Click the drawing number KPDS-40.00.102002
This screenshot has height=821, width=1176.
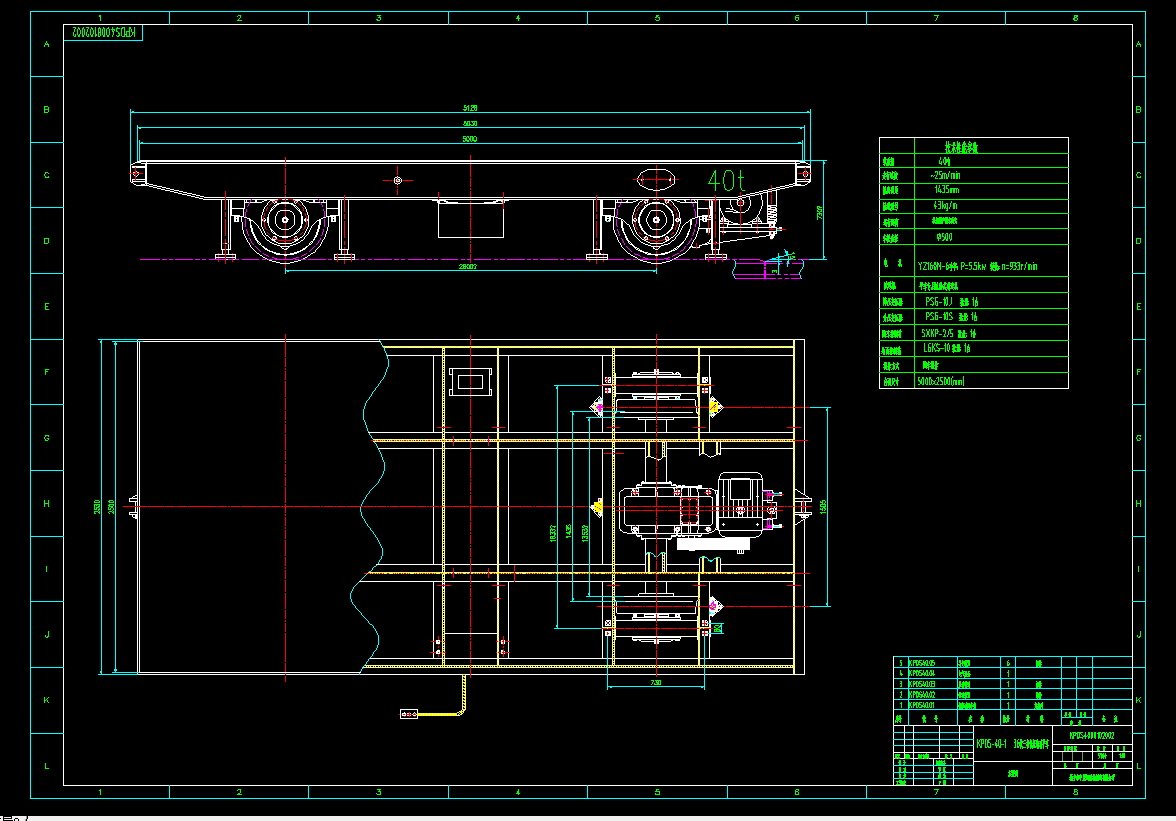1091,736
